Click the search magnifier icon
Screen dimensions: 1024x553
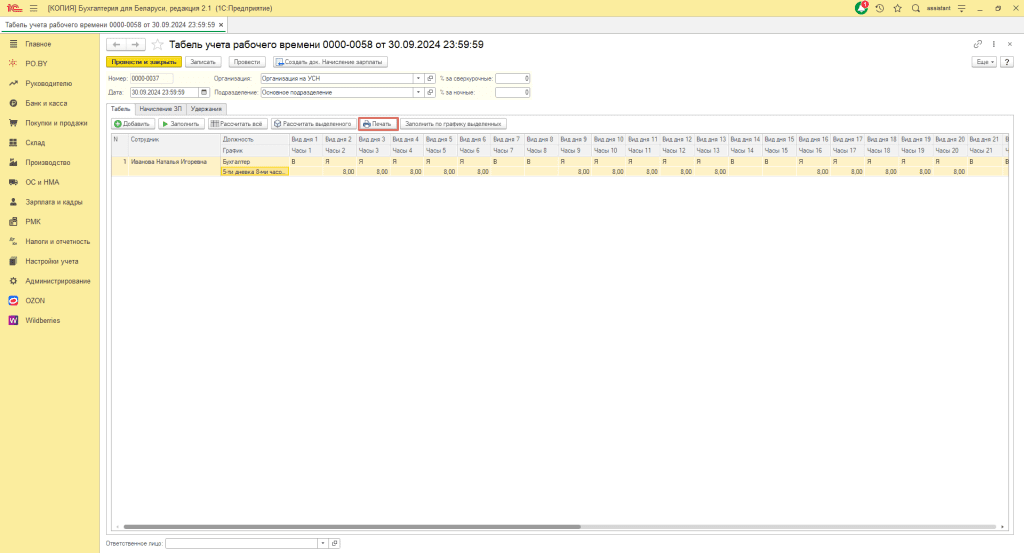point(916,8)
